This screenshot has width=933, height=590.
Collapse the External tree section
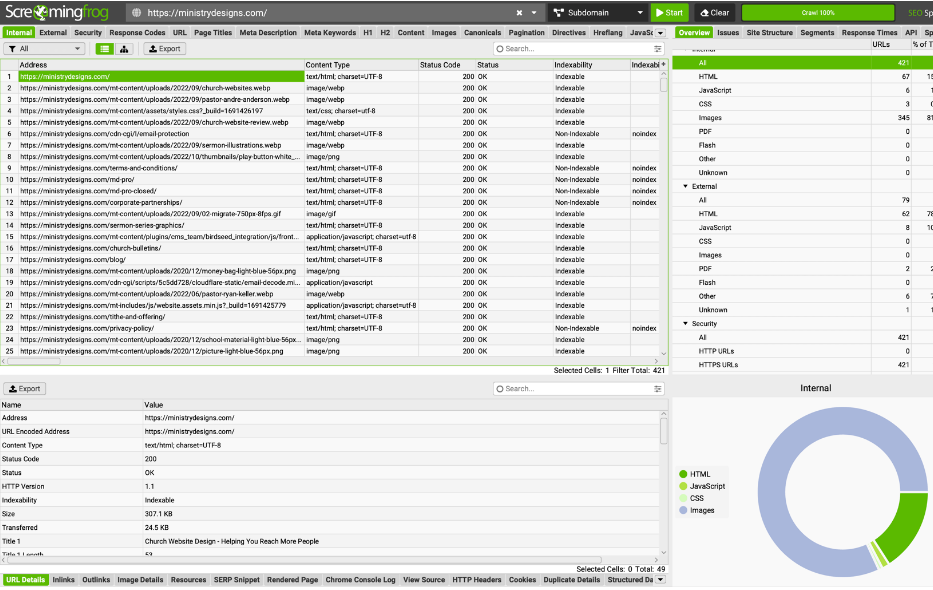tap(685, 186)
